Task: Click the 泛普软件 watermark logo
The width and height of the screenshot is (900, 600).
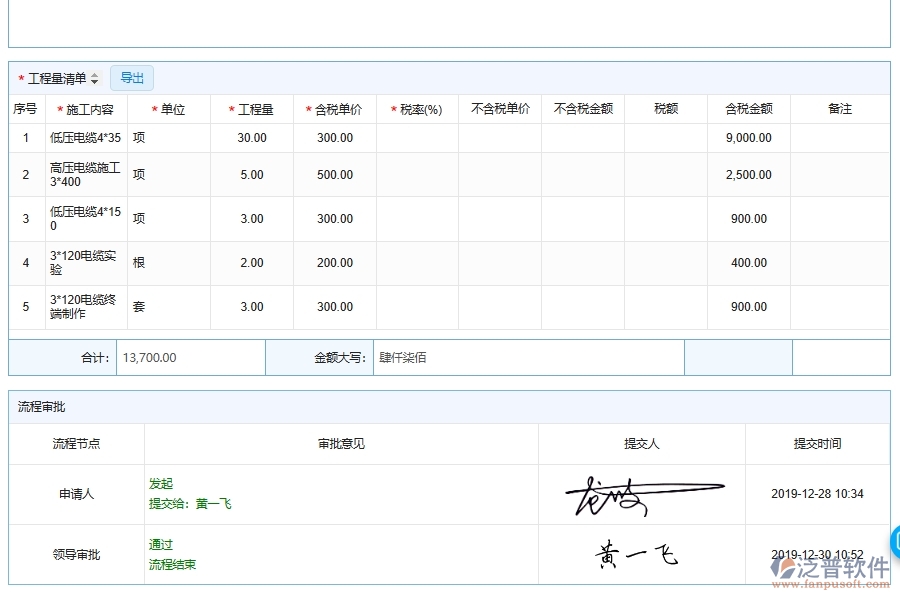Action: [x=830, y=568]
